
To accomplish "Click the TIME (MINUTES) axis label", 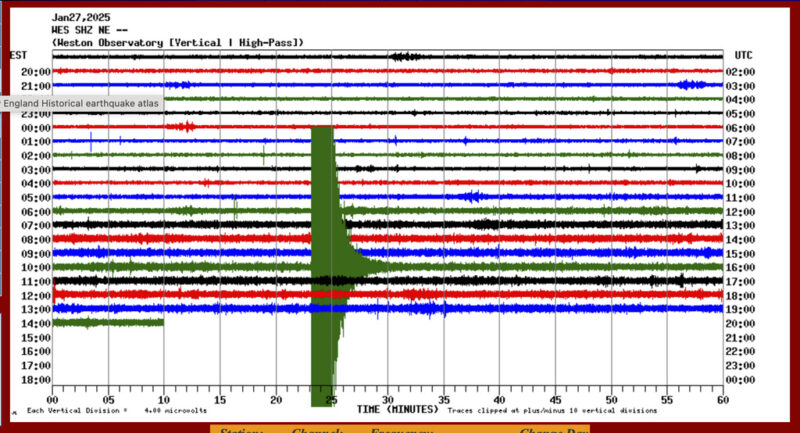I will click(397, 410).
